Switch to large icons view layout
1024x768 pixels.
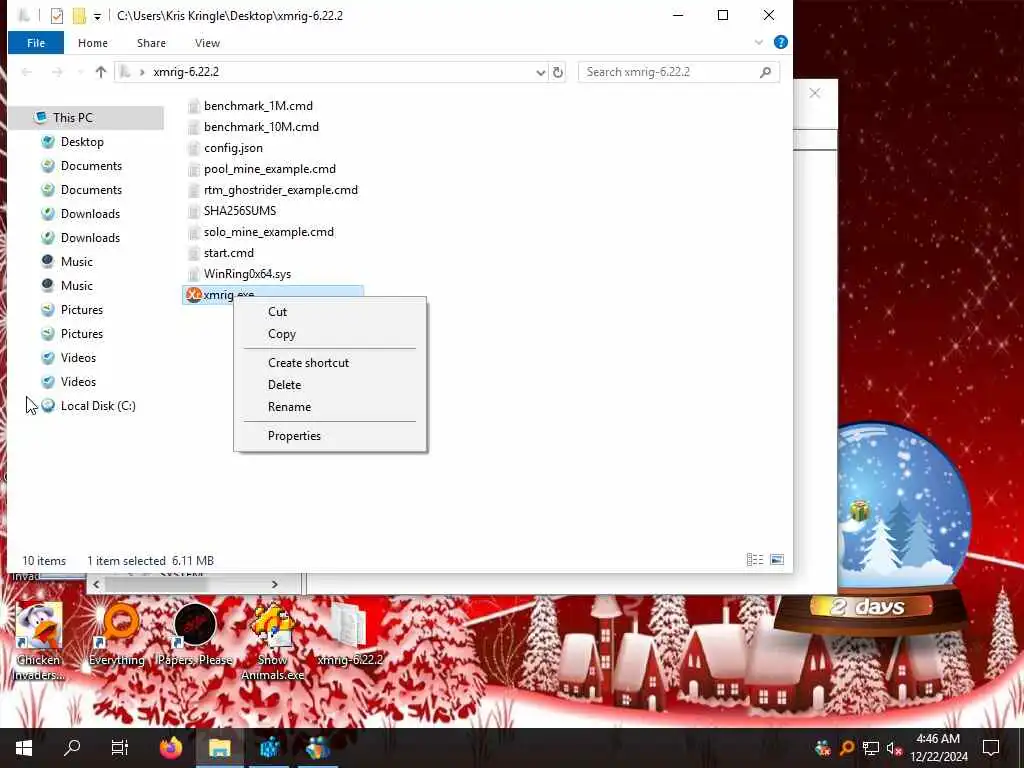click(776, 560)
